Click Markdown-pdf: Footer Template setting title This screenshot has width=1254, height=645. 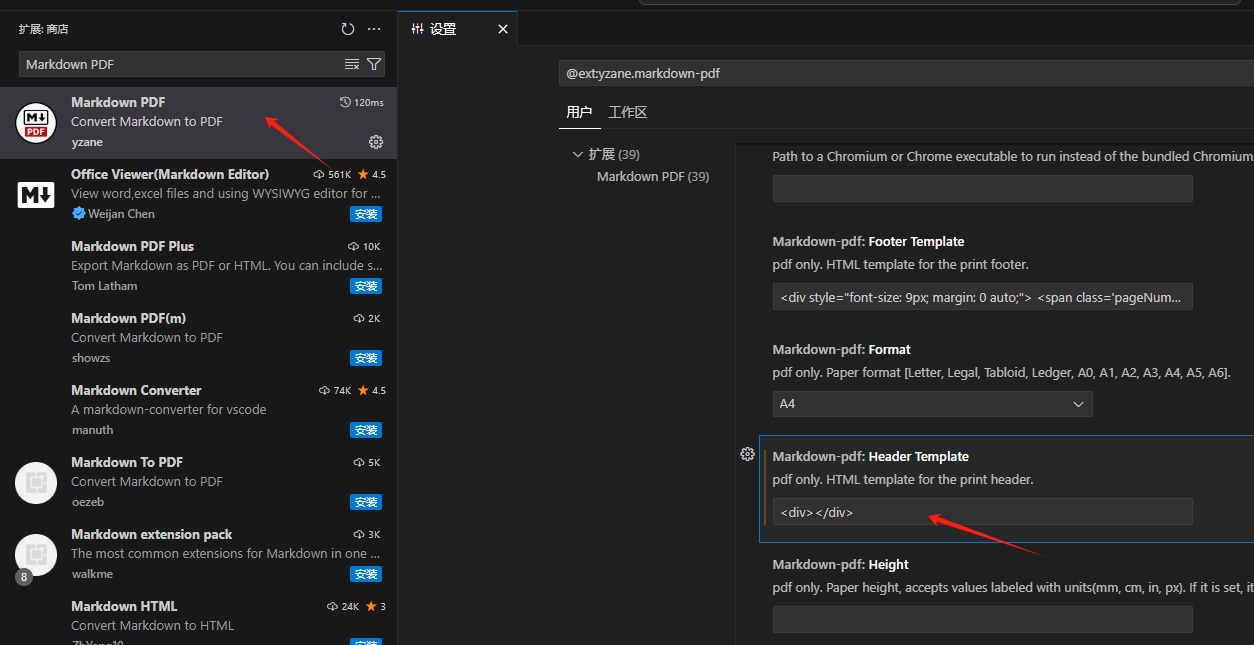click(x=868, y=241)
